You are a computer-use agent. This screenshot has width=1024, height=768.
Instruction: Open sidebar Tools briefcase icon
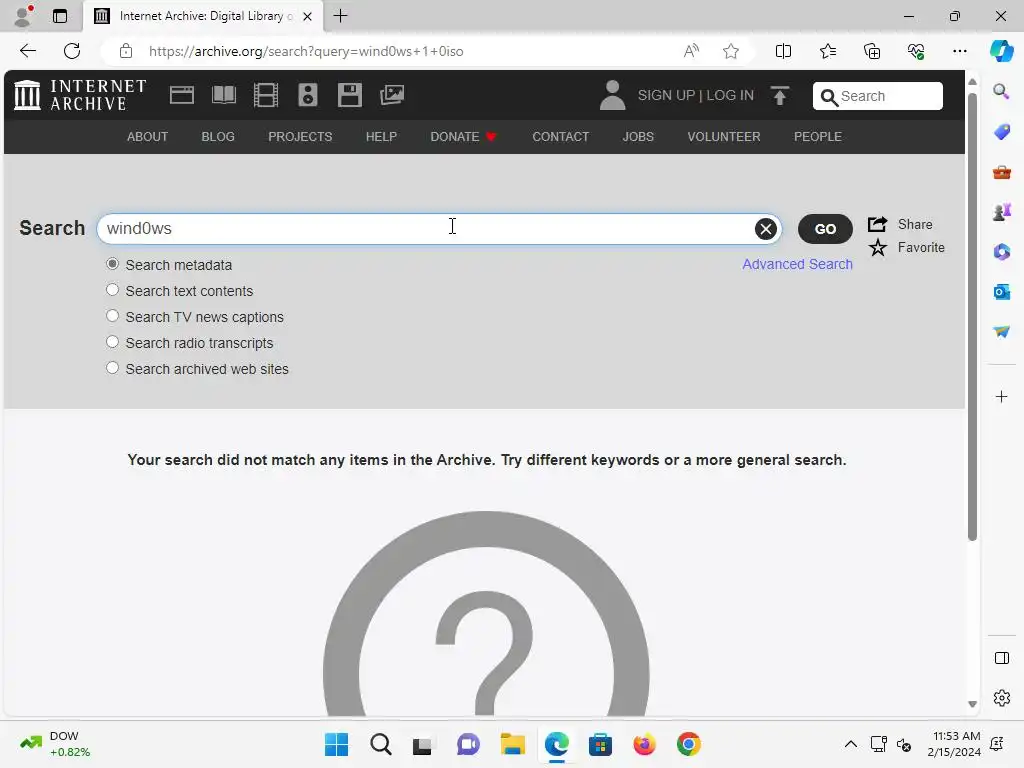point(1001,172)
